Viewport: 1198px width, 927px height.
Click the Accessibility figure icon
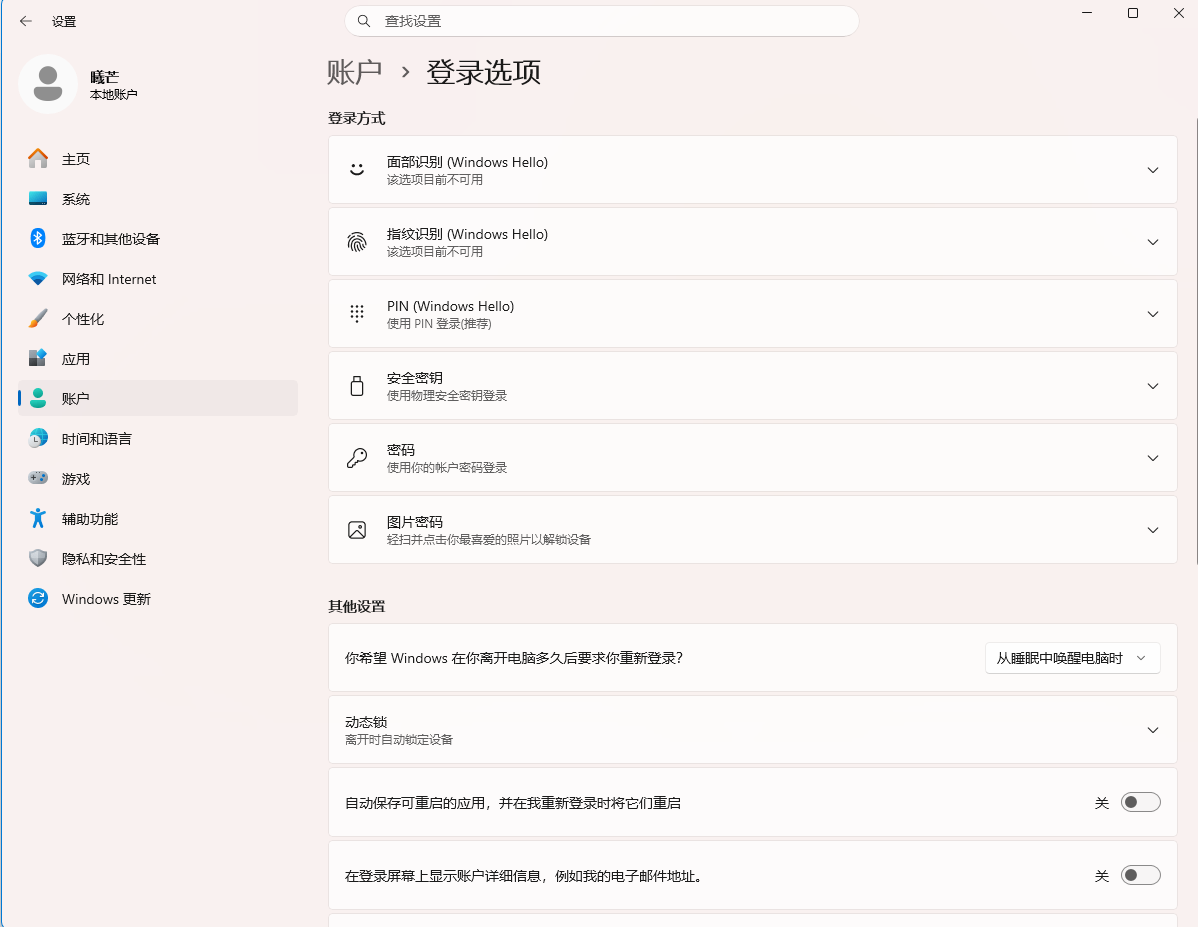tap(38, 518)
